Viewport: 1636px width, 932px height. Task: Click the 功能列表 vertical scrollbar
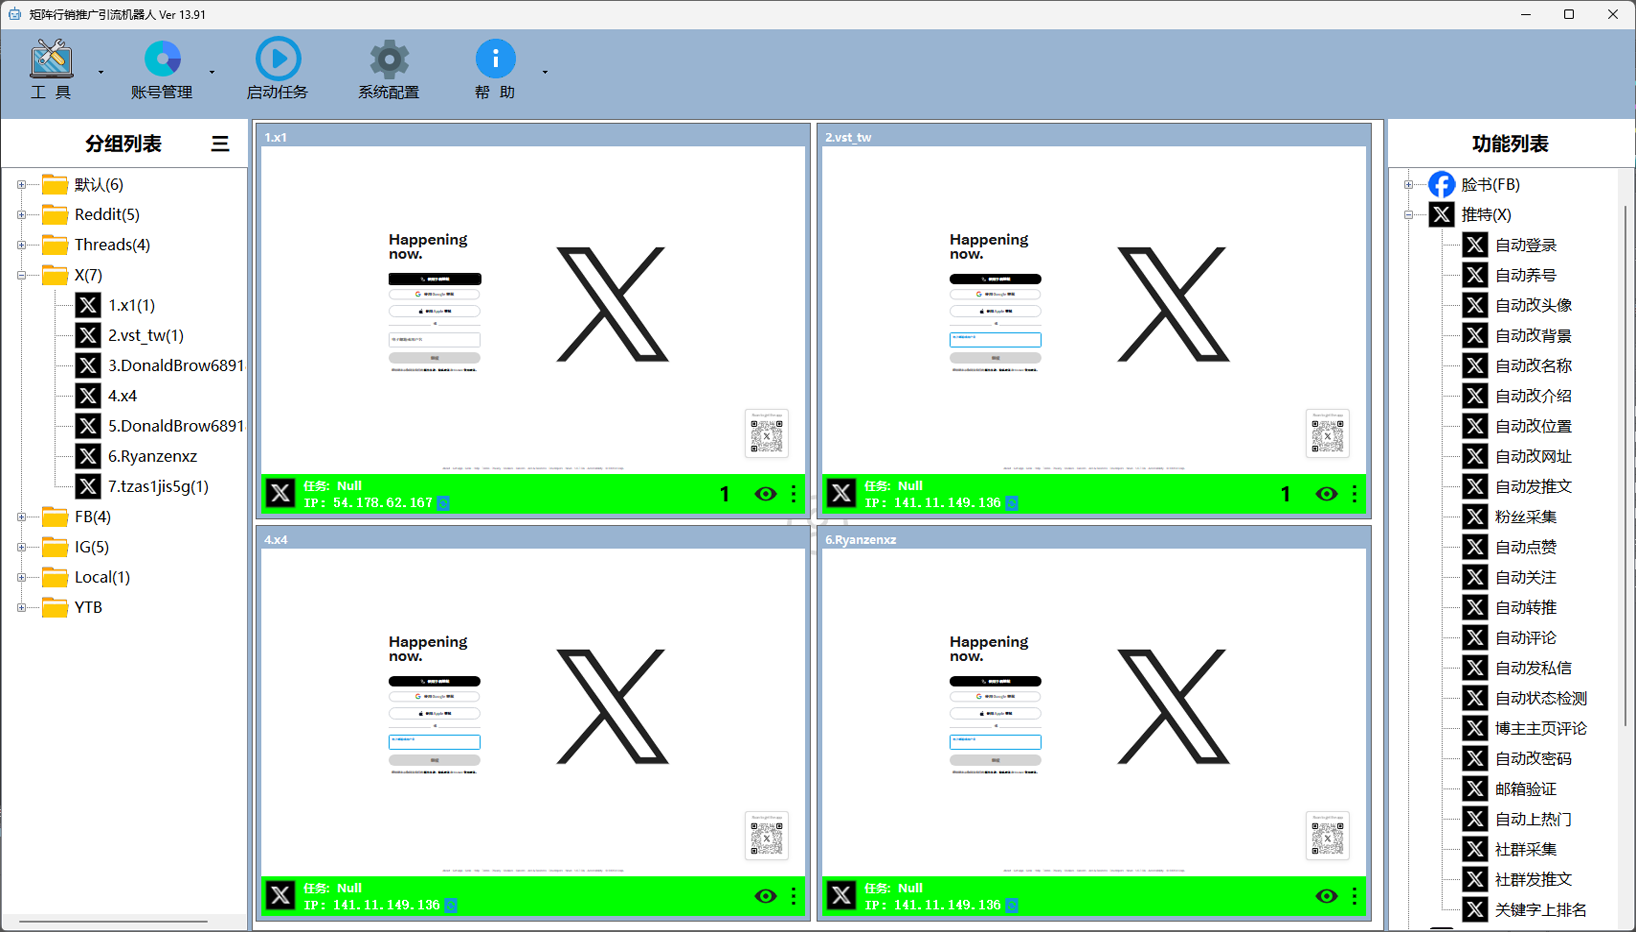tap(1626, 465)
